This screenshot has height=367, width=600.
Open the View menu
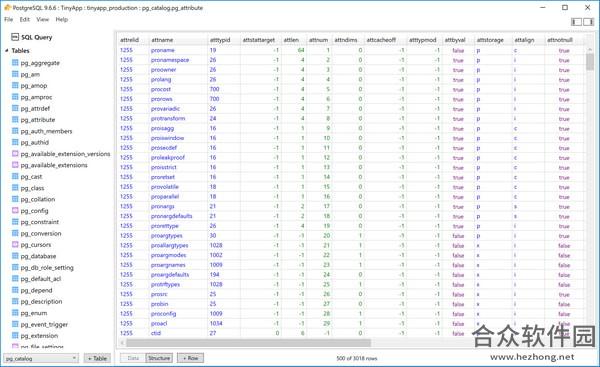(42, 19)
